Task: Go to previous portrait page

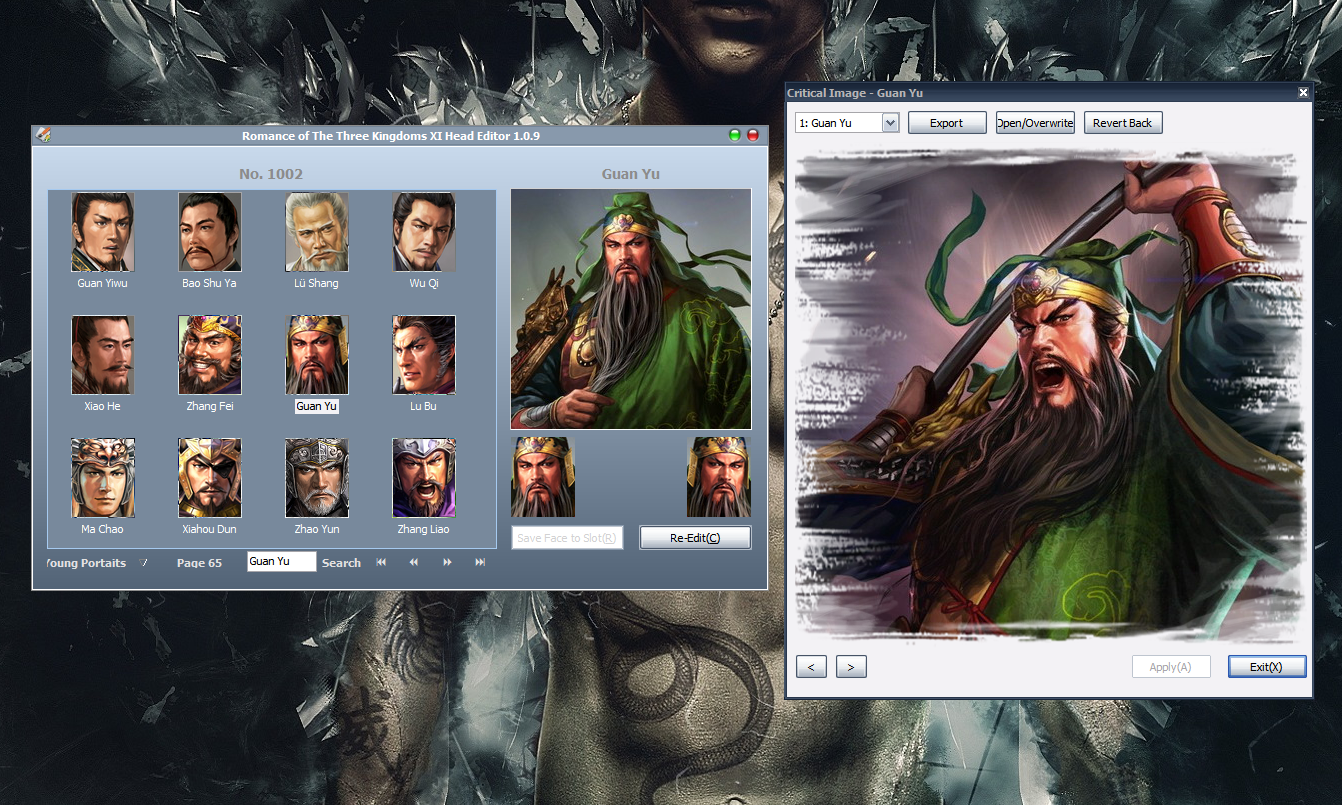Action: click(x=413, y=562)
